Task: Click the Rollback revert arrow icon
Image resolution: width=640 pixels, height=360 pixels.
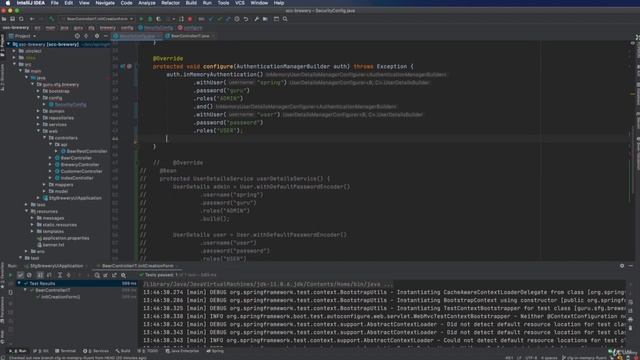Action: pos(246,19)
